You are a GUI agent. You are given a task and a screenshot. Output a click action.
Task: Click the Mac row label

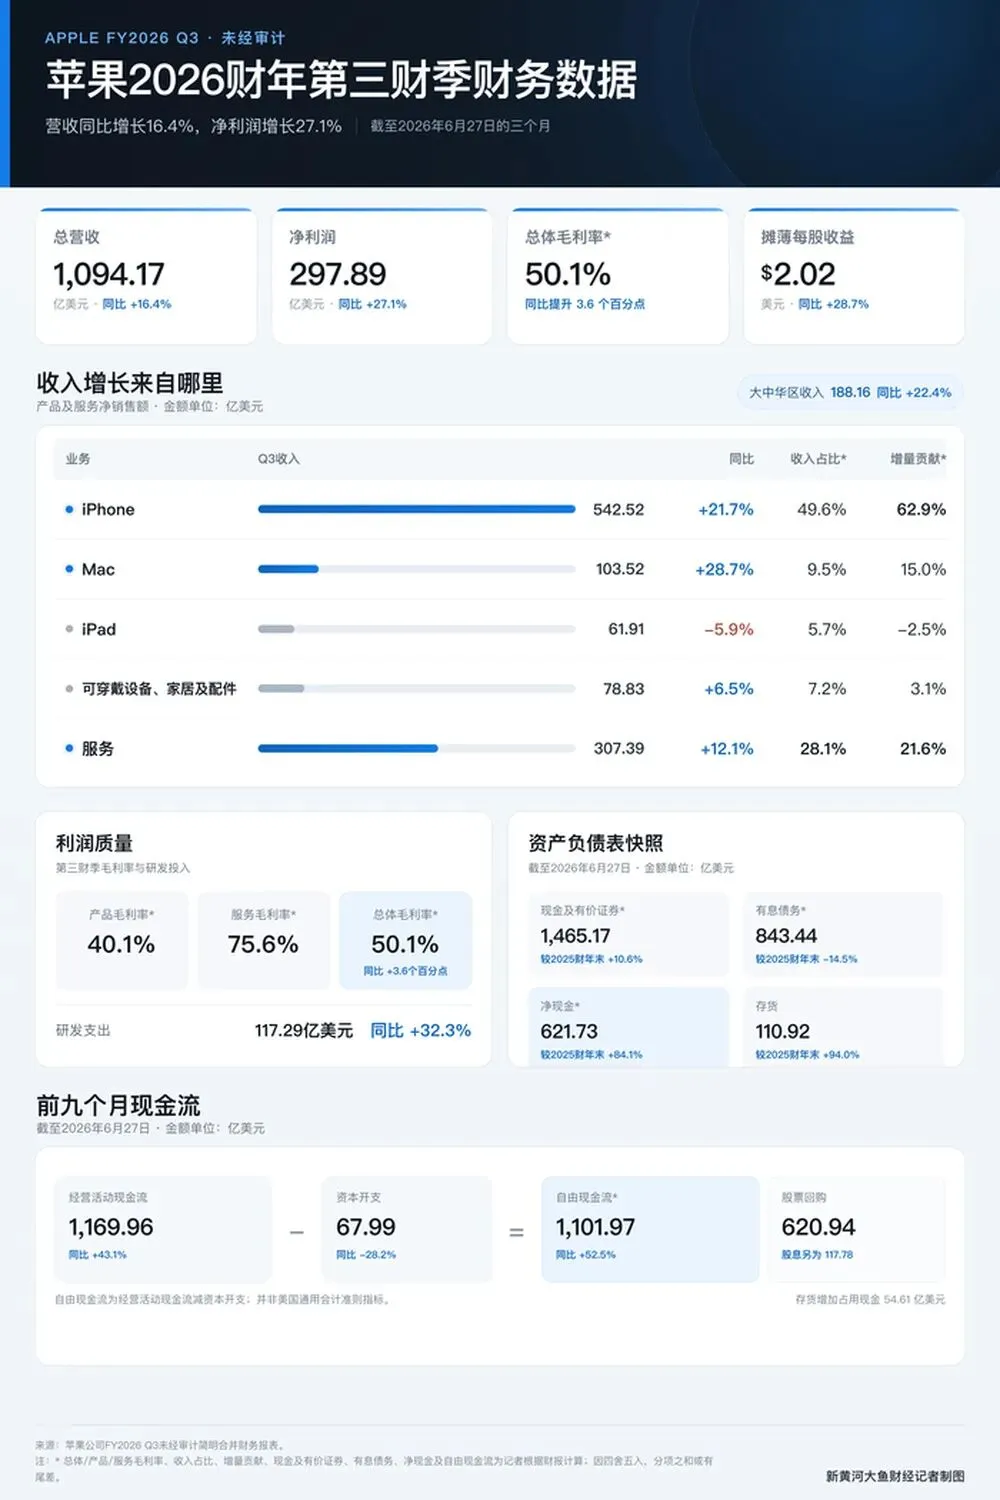(x=98, y=569)
